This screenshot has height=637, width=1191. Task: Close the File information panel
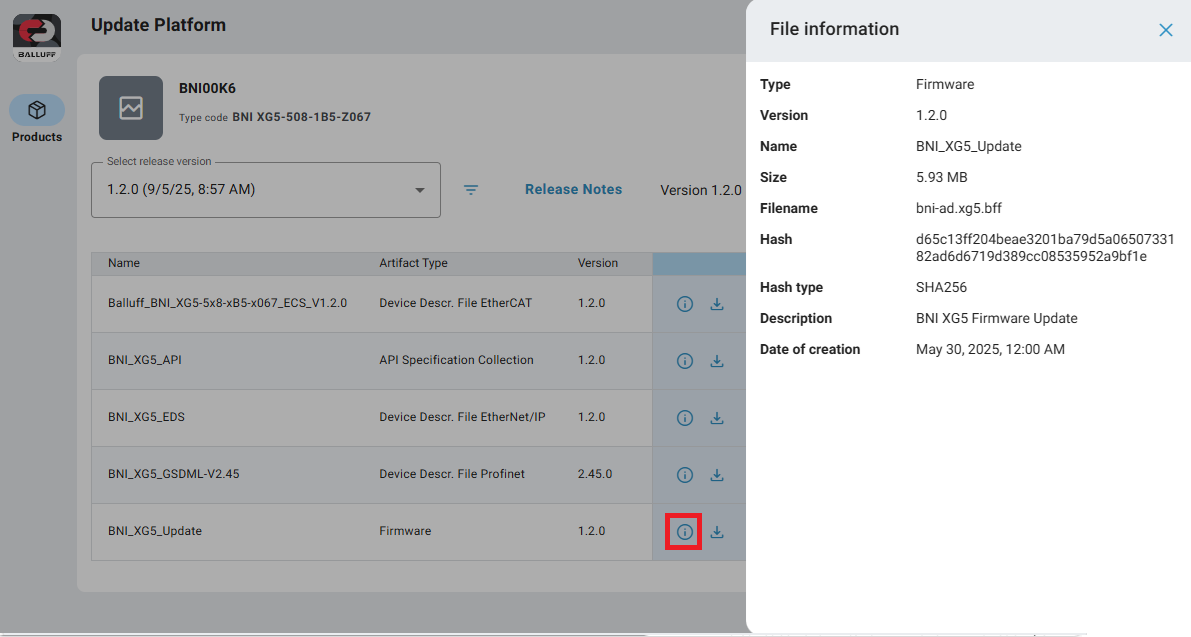(1165, 30)
